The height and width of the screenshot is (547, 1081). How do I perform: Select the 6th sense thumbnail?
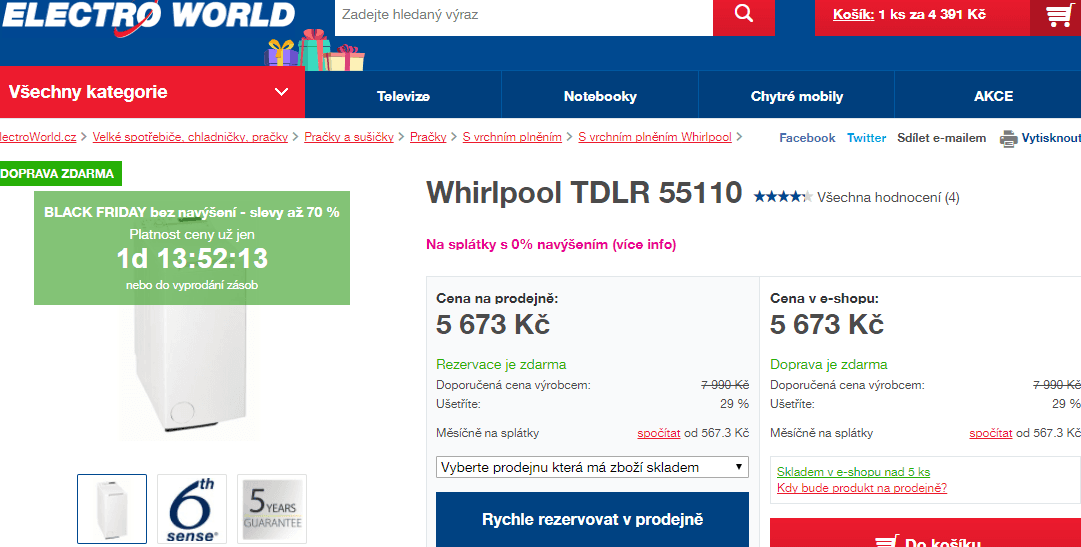(192, 508)
